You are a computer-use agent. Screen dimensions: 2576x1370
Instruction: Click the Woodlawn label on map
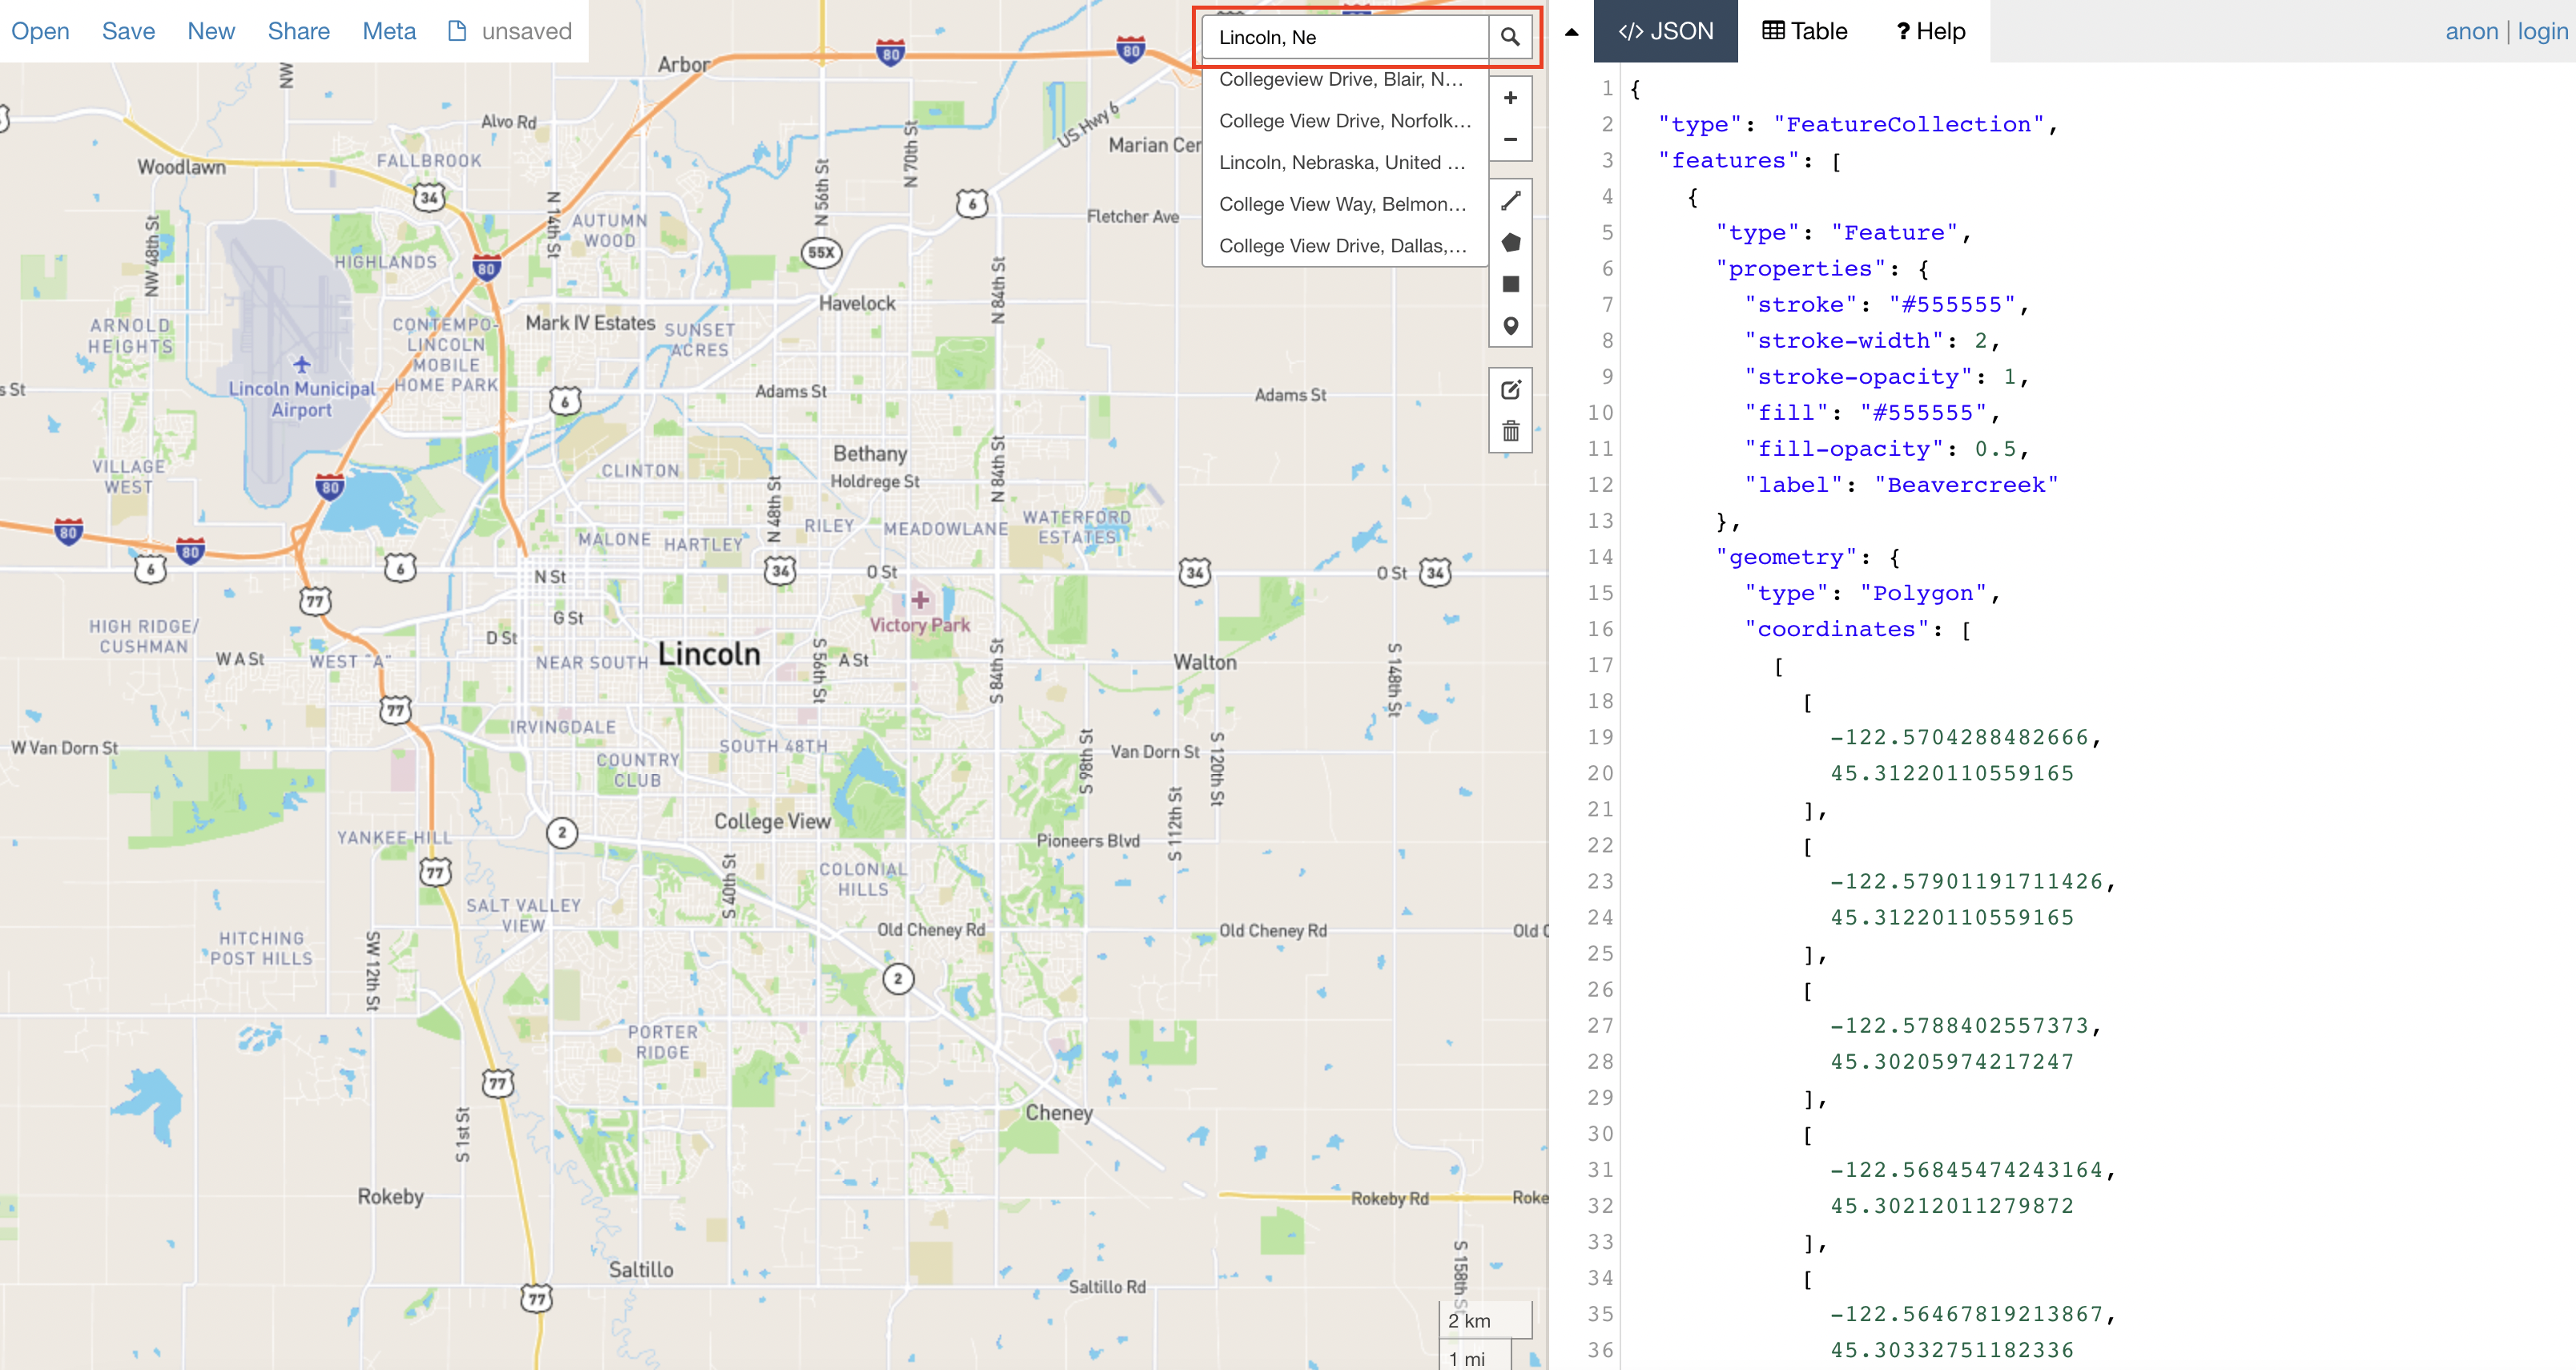181,167
